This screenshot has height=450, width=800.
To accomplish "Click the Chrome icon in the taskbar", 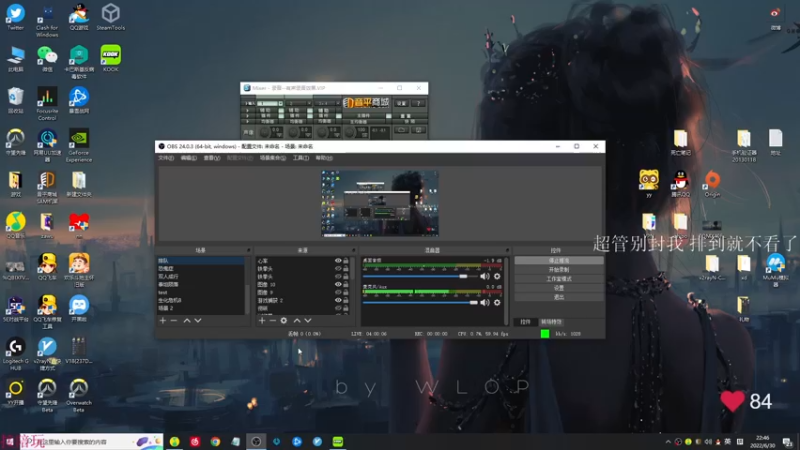I will click(x=215, y=442).
